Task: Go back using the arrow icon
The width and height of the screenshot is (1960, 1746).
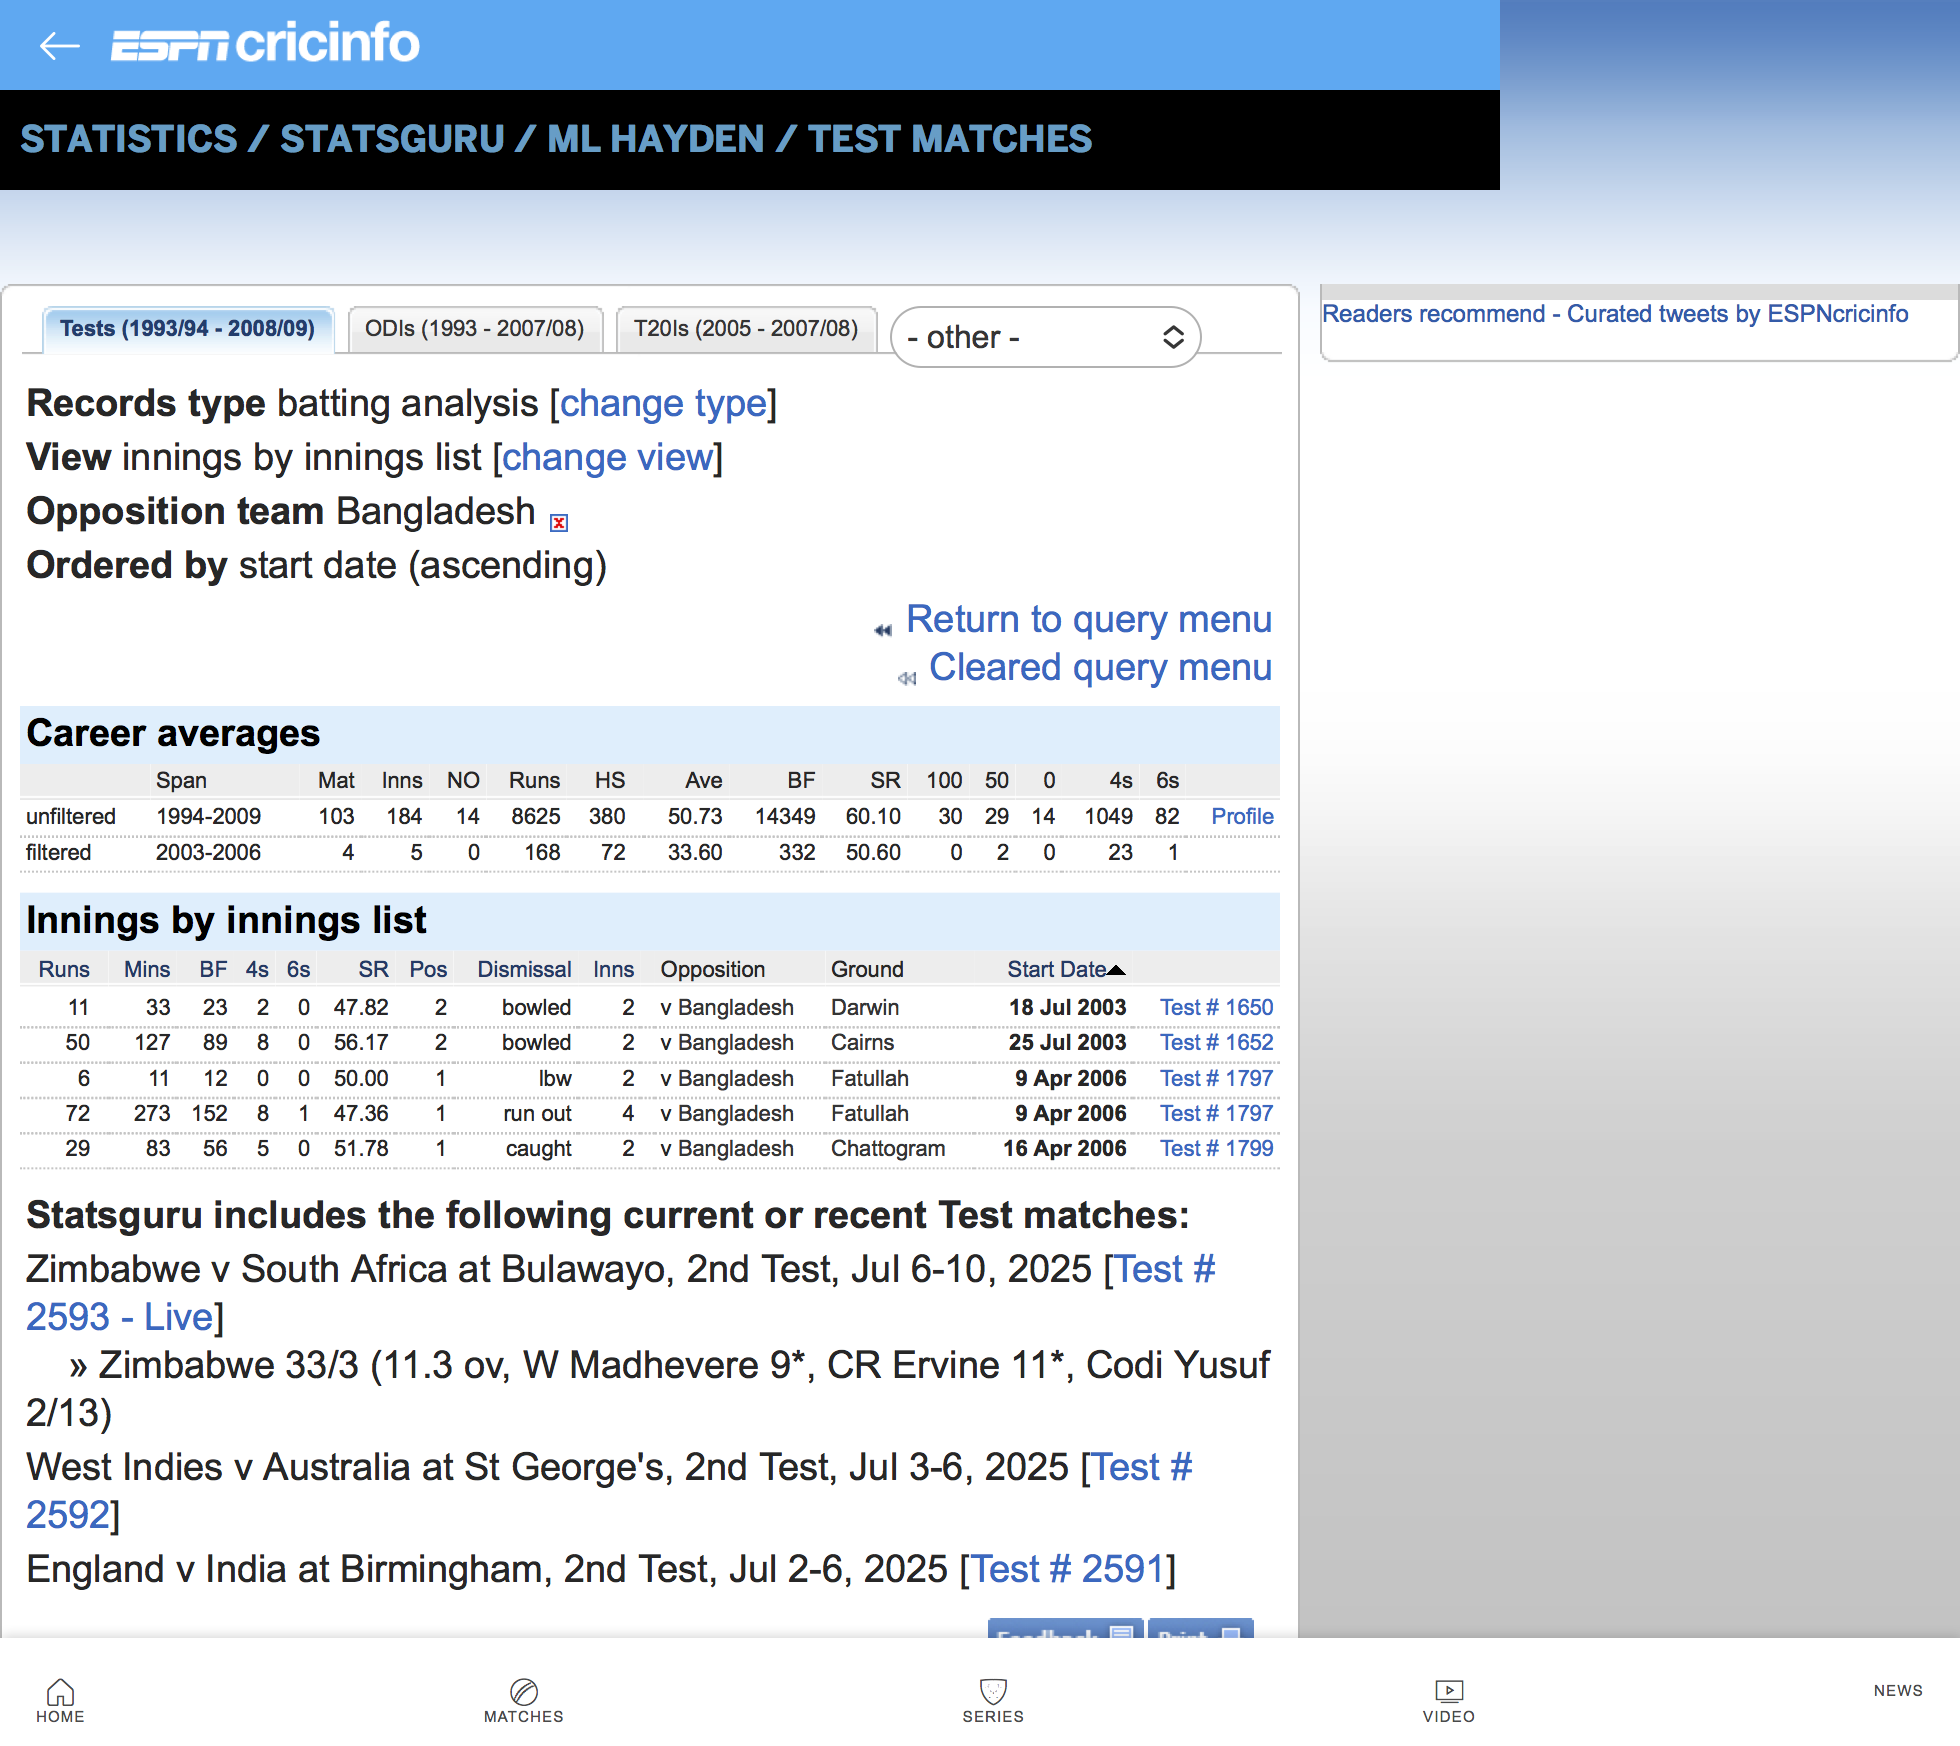Action: (x=59, y=45)
